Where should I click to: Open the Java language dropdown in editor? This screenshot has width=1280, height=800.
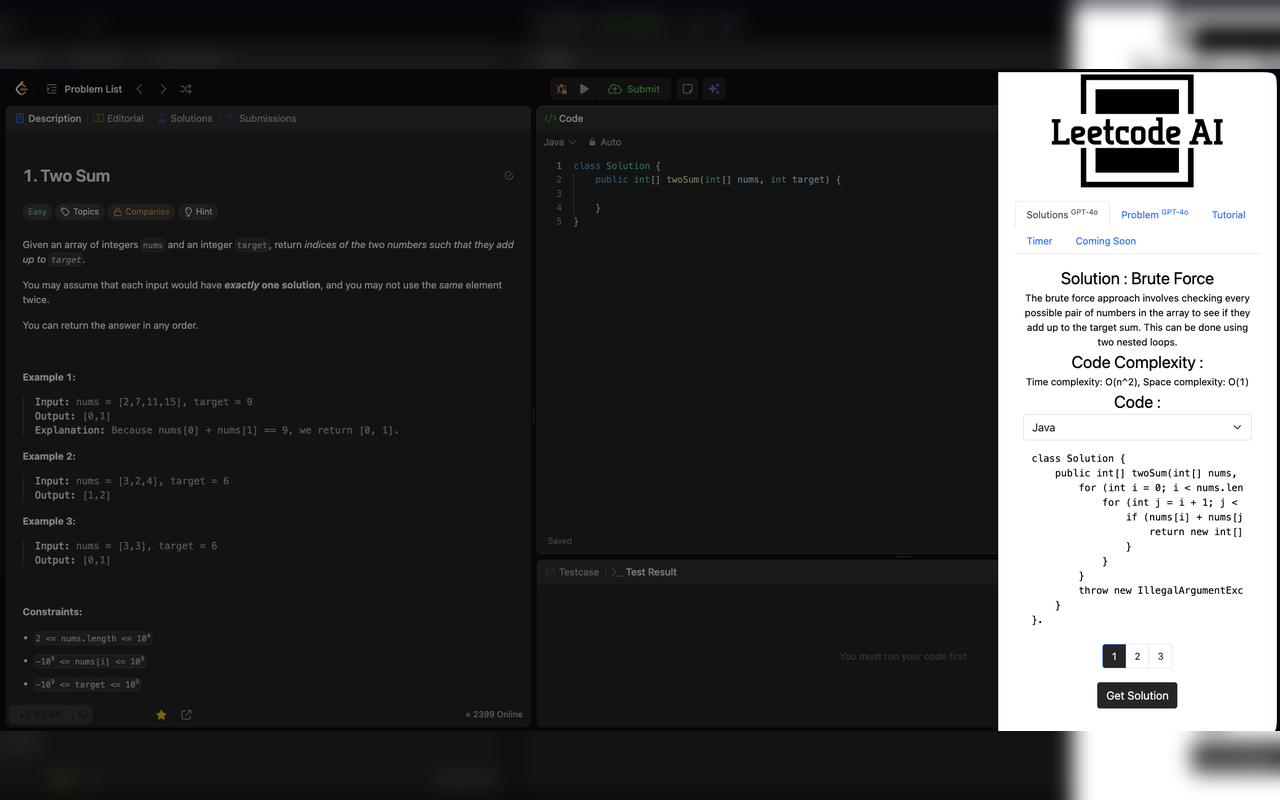[559, 142]
